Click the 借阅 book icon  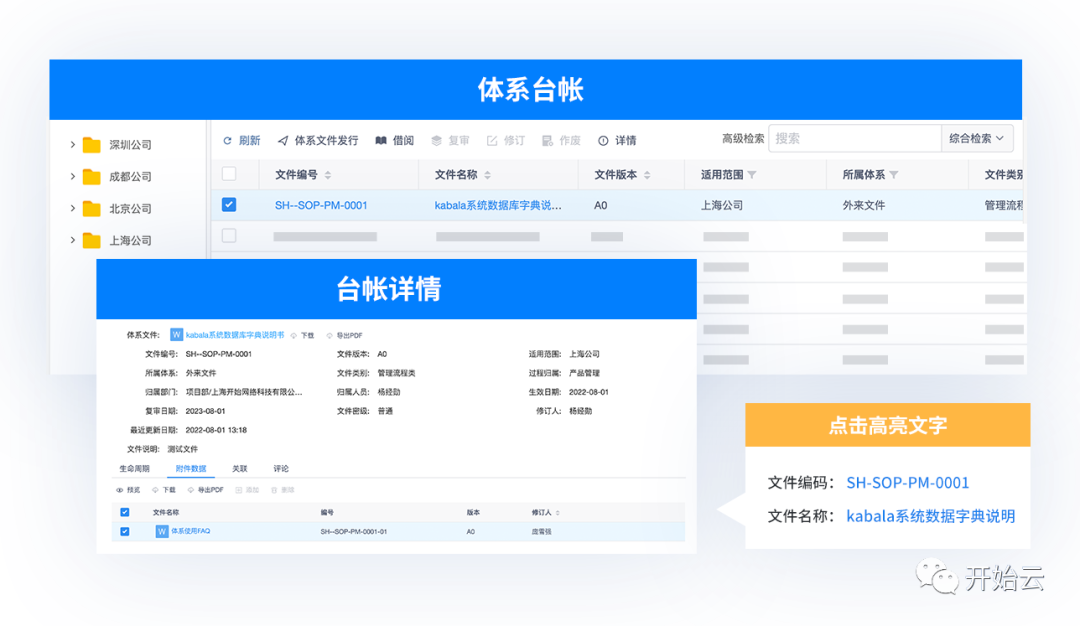(381, 141)
